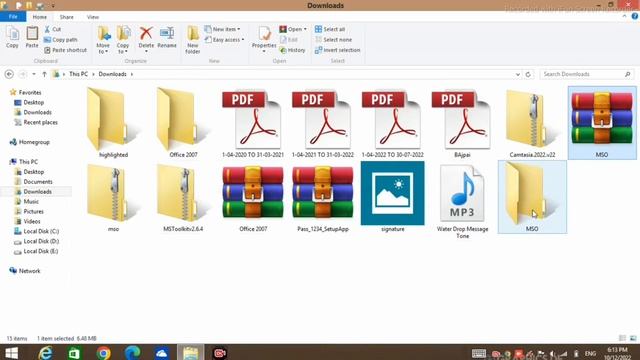This screenshot has width=640, height=360.
Task: Click the Paste ribbon icon
Action: (x=32, y=37)
